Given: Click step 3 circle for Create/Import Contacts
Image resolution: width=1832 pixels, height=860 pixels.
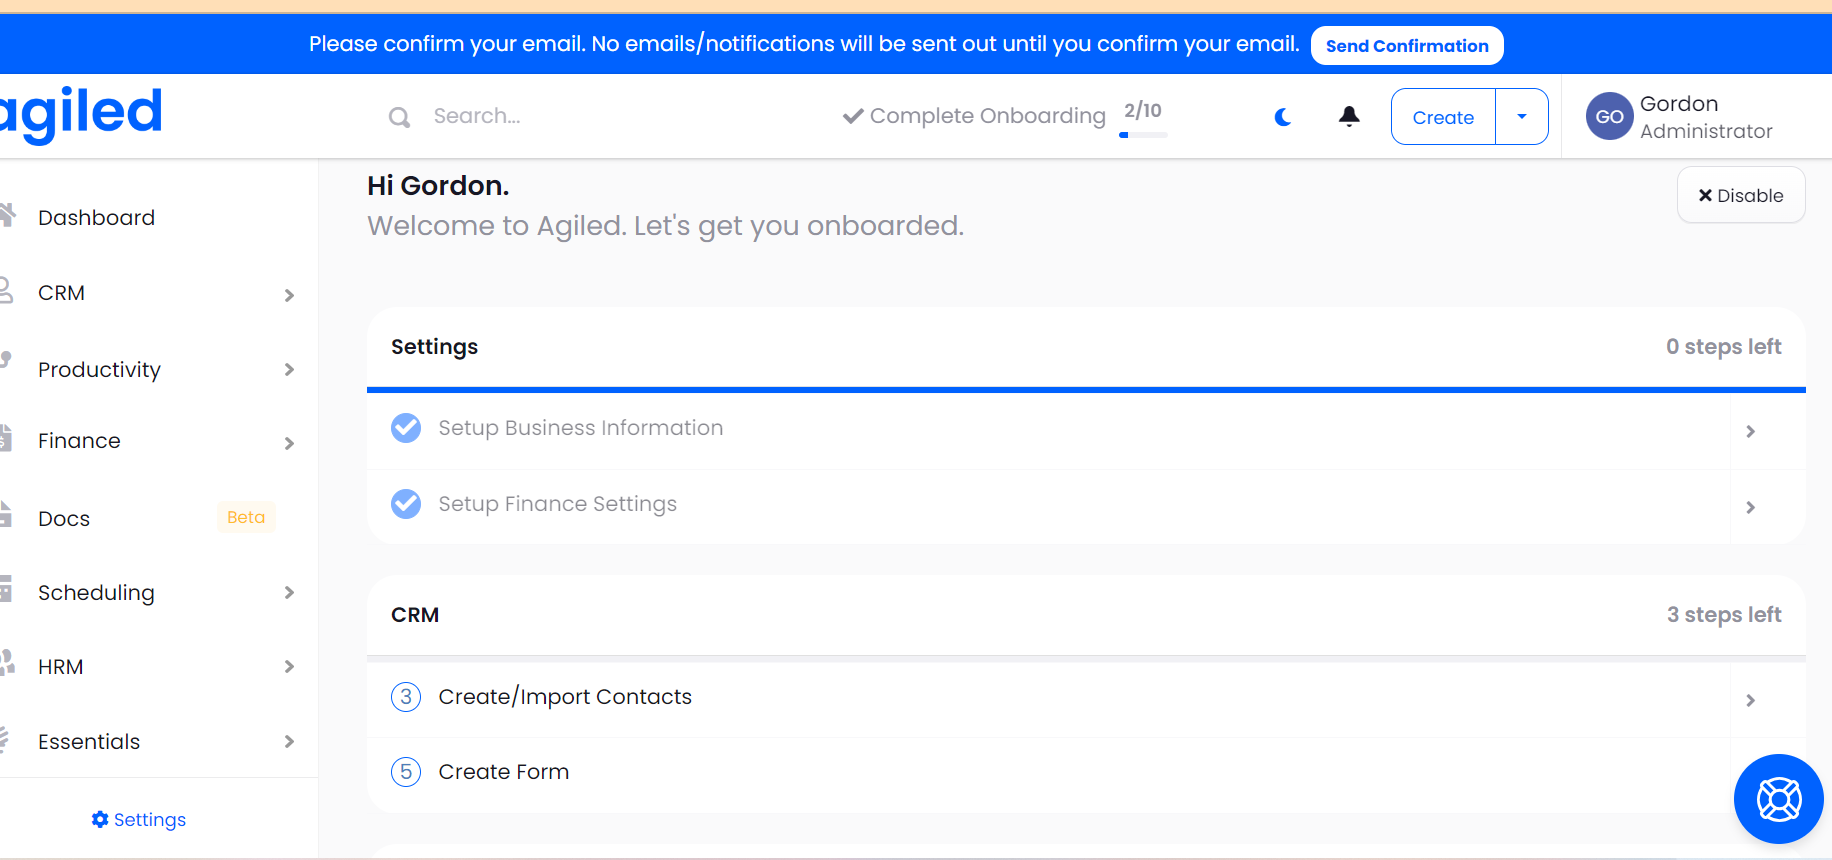Looking at the screenshot, I should [406, 697].
